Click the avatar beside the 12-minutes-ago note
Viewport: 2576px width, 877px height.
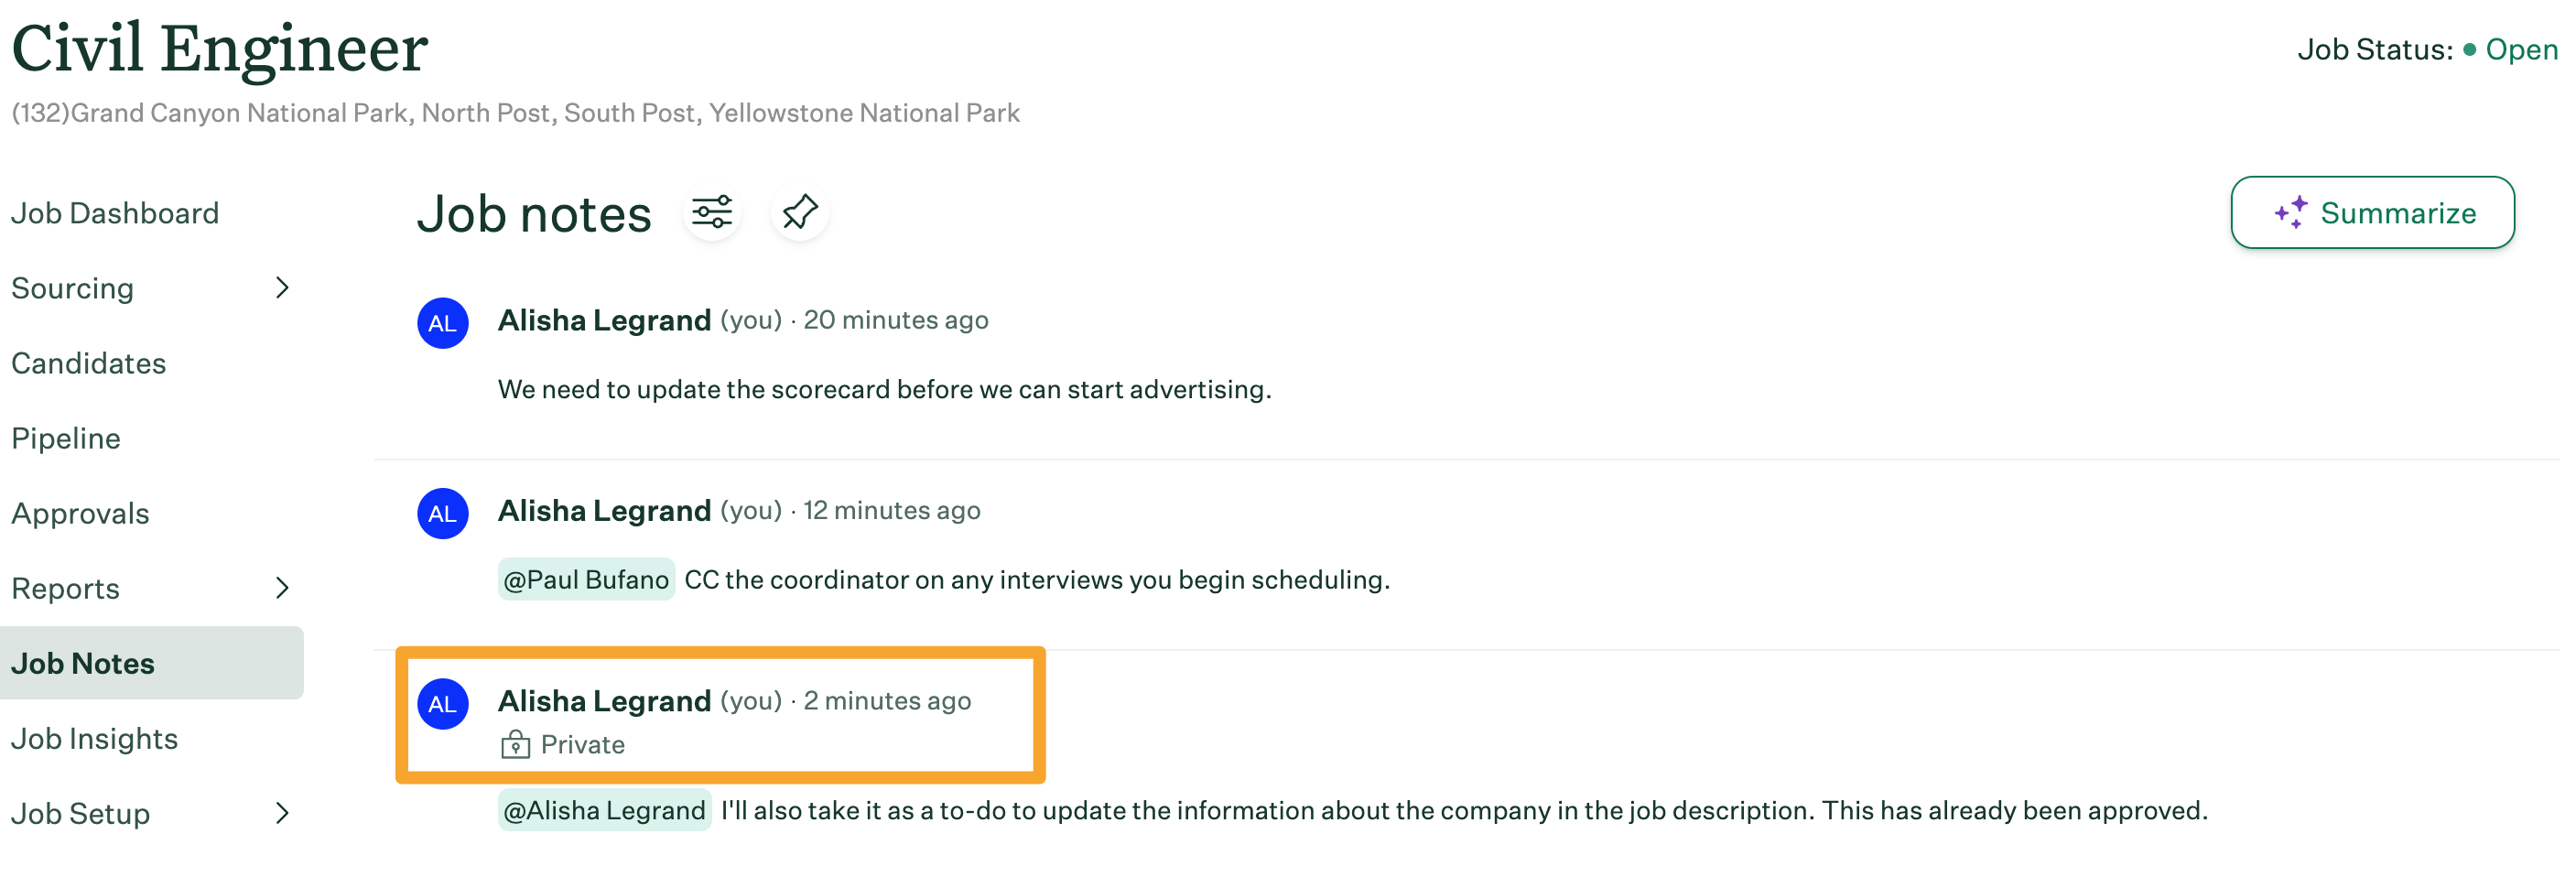click(x=442, y=513)
